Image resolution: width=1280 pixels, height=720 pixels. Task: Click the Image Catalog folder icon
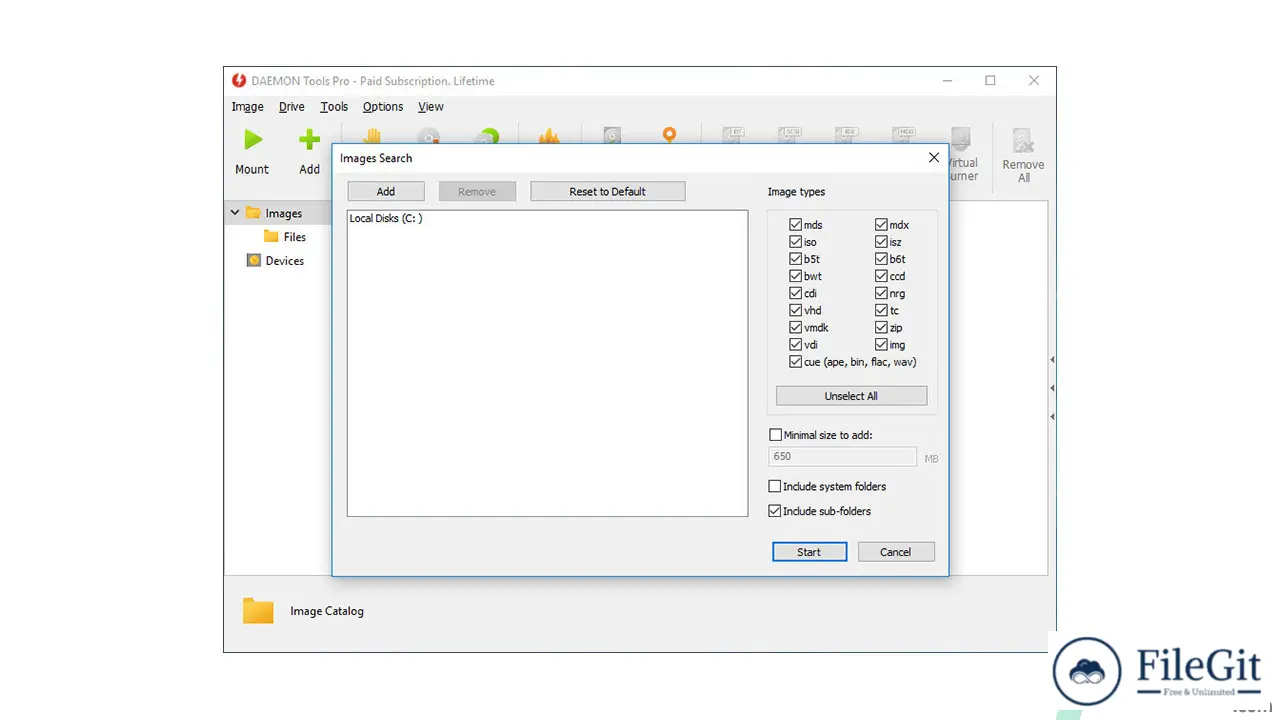click(258, 611)
